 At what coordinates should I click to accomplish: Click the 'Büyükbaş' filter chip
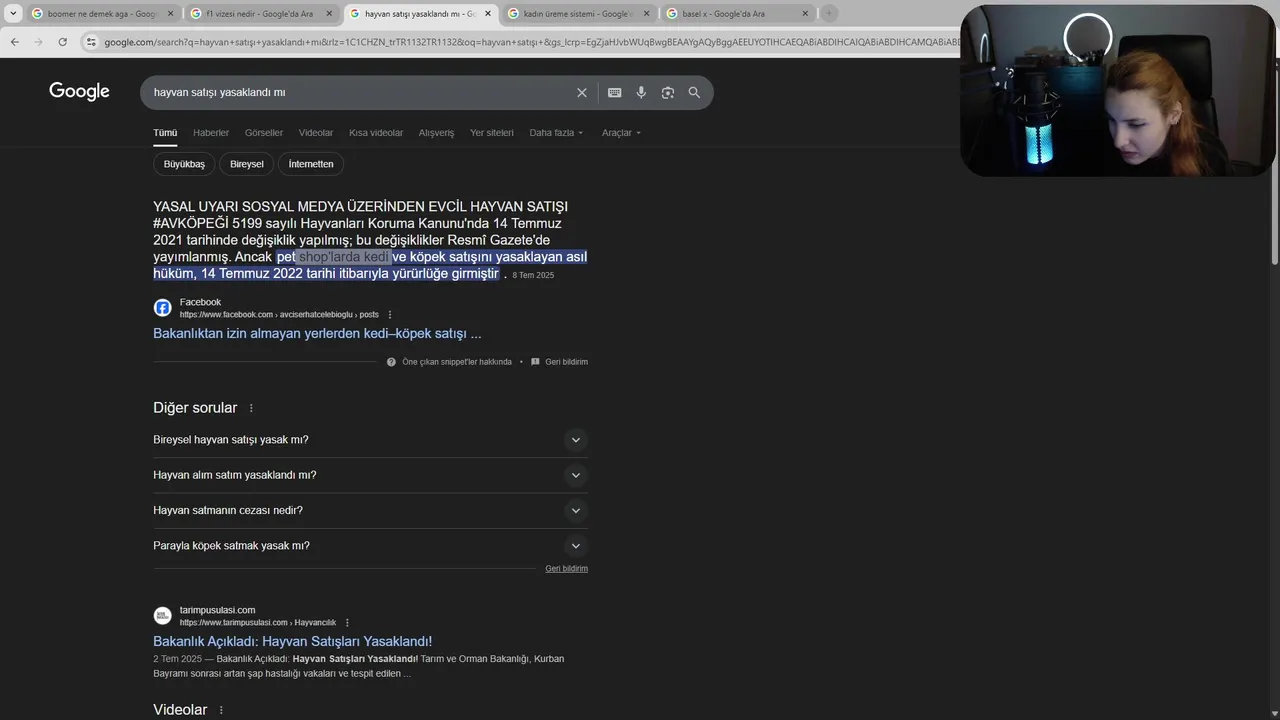point(184,164)
